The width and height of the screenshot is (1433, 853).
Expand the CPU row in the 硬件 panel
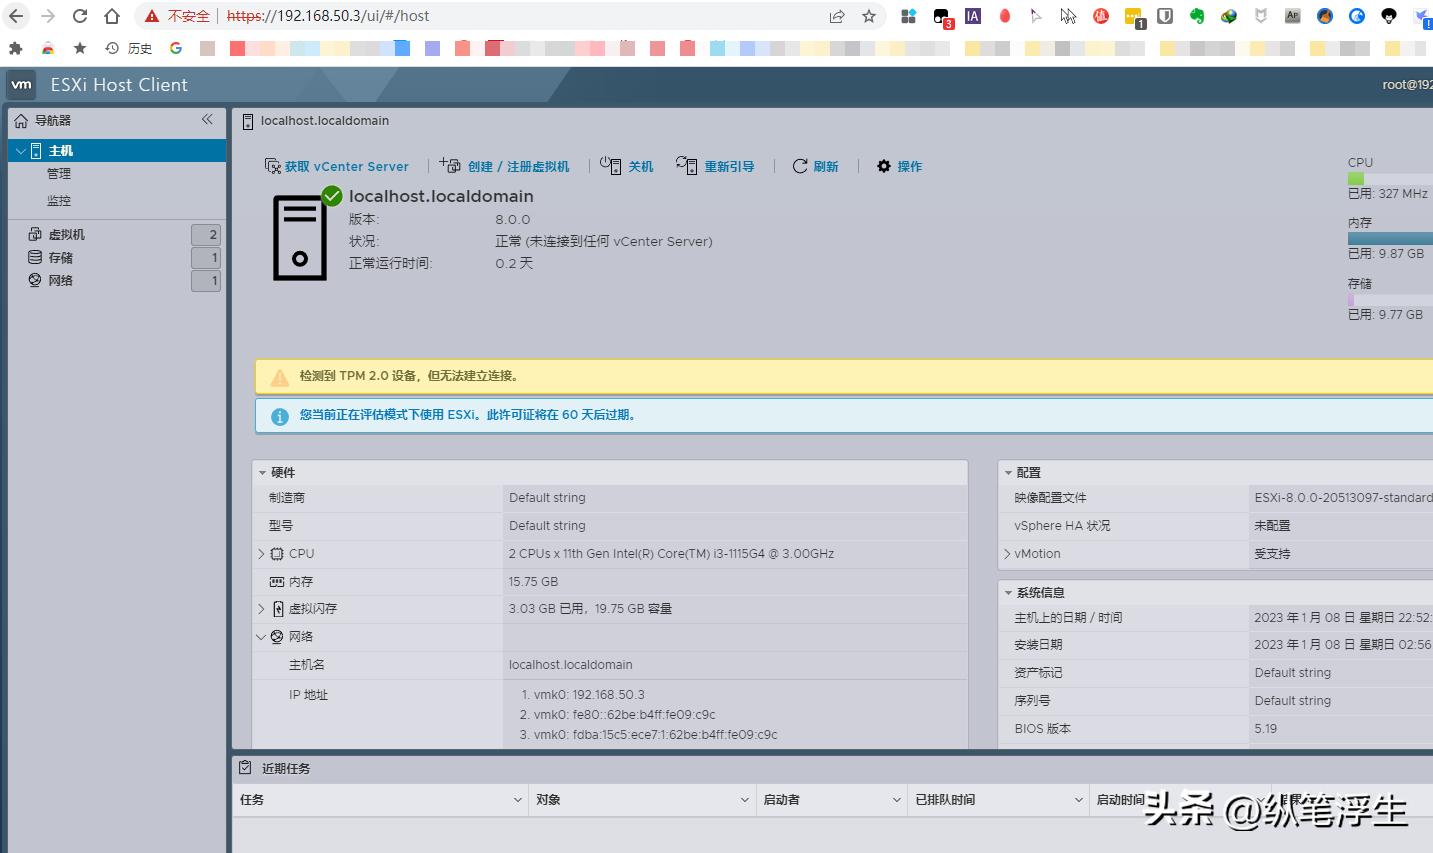coord(261,553)
